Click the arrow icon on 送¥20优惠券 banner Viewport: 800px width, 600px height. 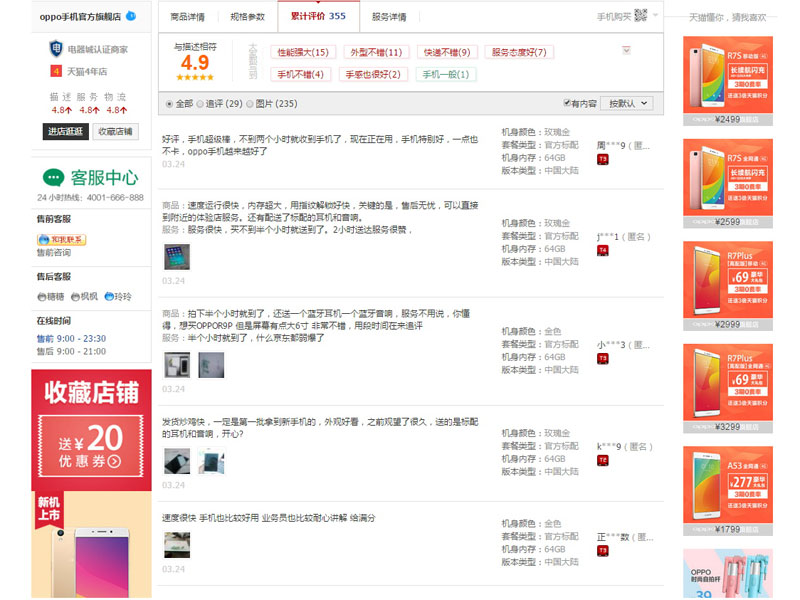115,462
